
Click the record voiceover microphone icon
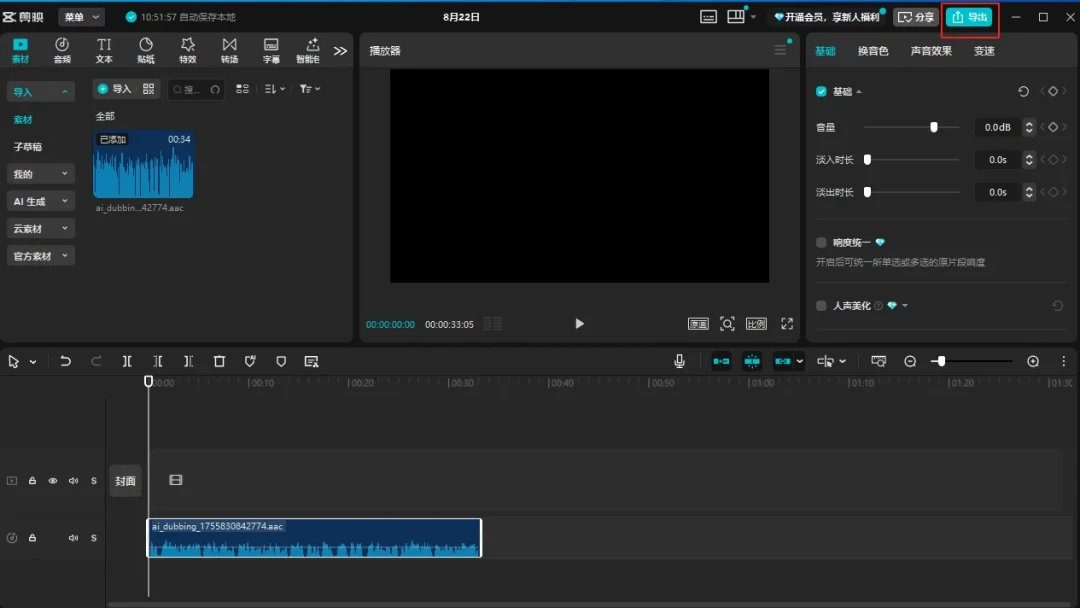[x=679, y=361]
